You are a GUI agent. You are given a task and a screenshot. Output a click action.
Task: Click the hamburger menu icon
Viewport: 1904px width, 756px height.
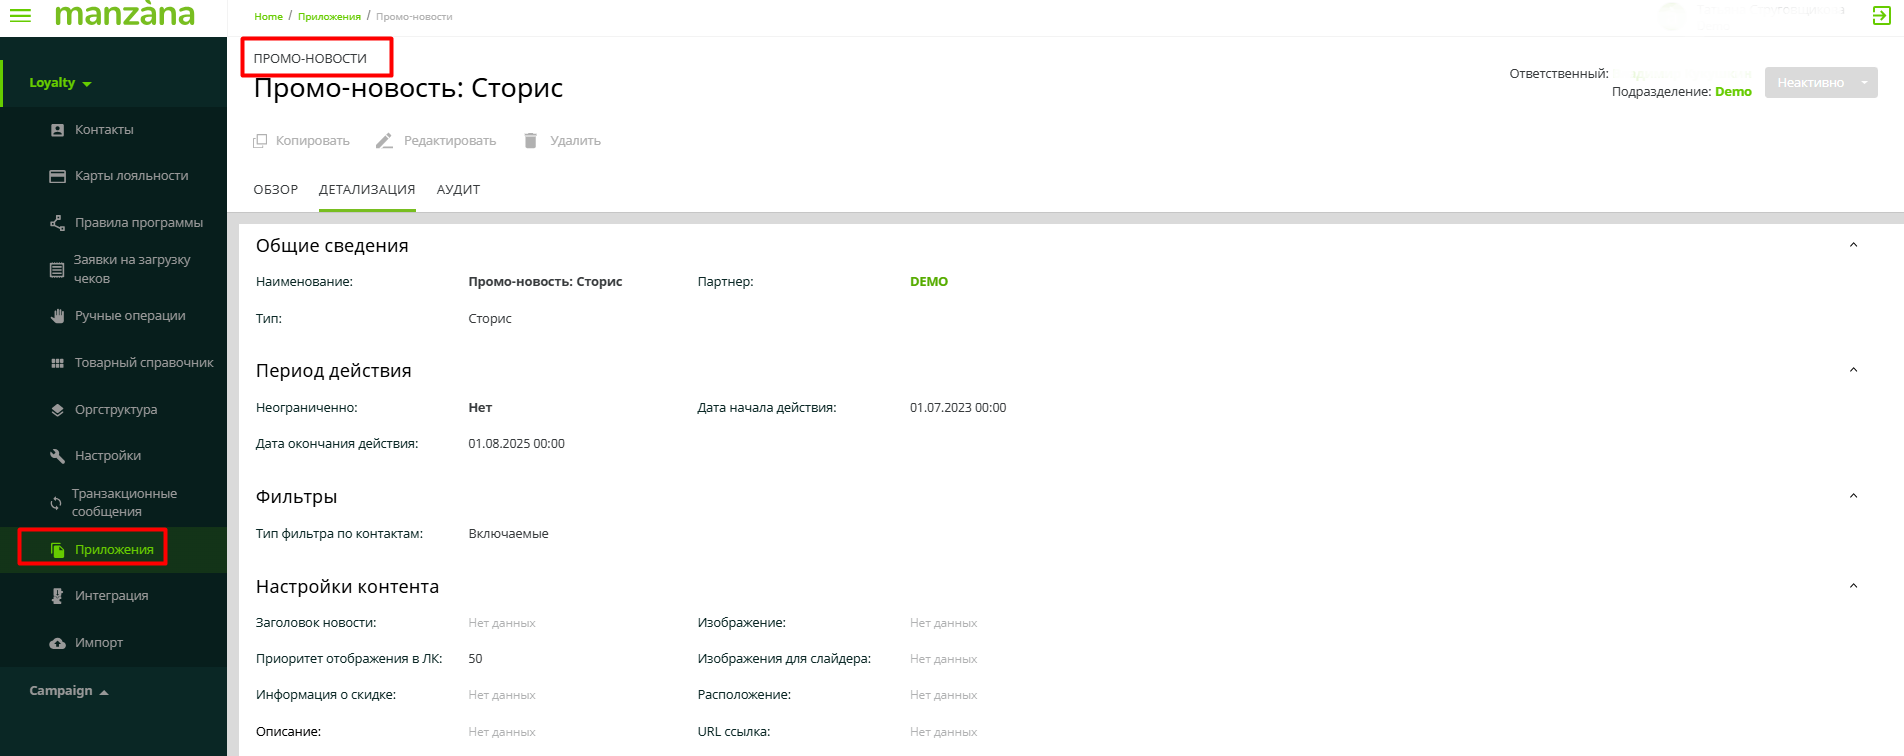(x=20, y=15)
